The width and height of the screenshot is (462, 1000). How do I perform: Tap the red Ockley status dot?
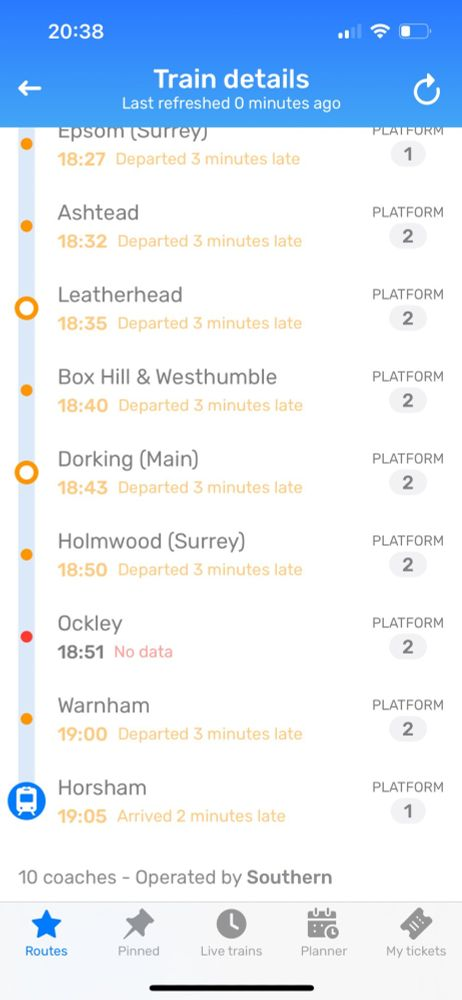[26, 636]
